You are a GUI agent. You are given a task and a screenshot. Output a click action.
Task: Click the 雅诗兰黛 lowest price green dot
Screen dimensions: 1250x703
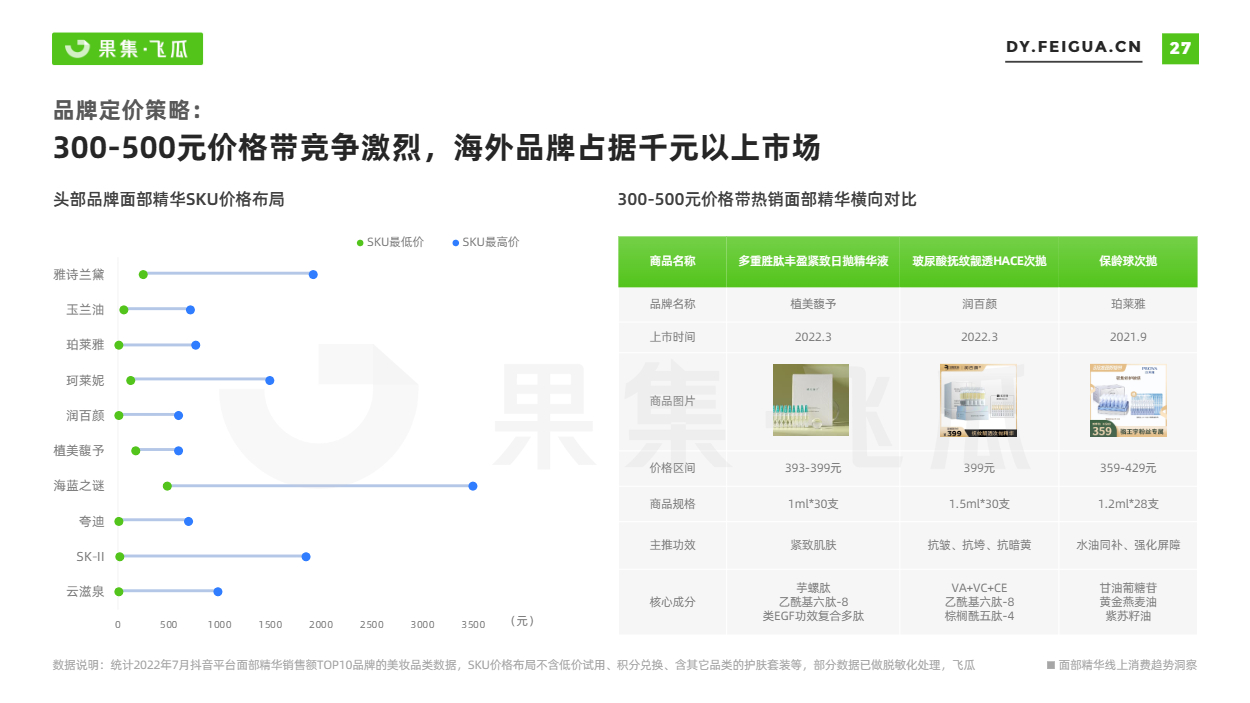coord(143,275)
